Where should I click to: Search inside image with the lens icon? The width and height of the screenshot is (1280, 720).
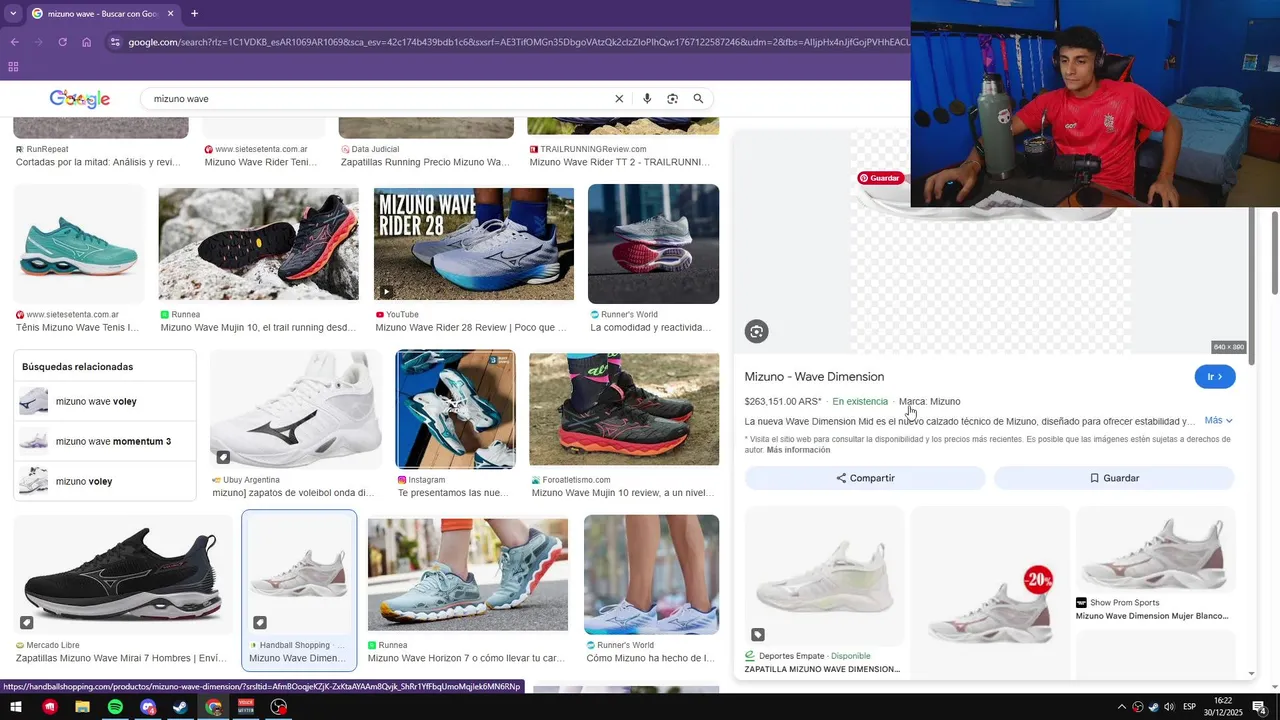(757, 332)
